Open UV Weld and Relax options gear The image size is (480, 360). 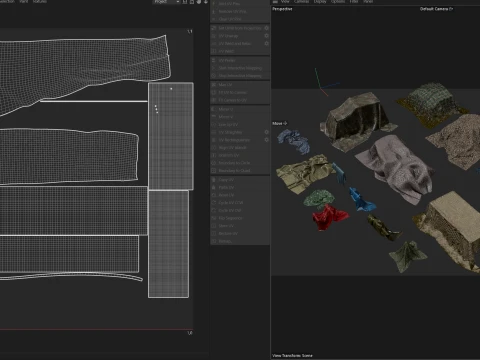point(266,43)
